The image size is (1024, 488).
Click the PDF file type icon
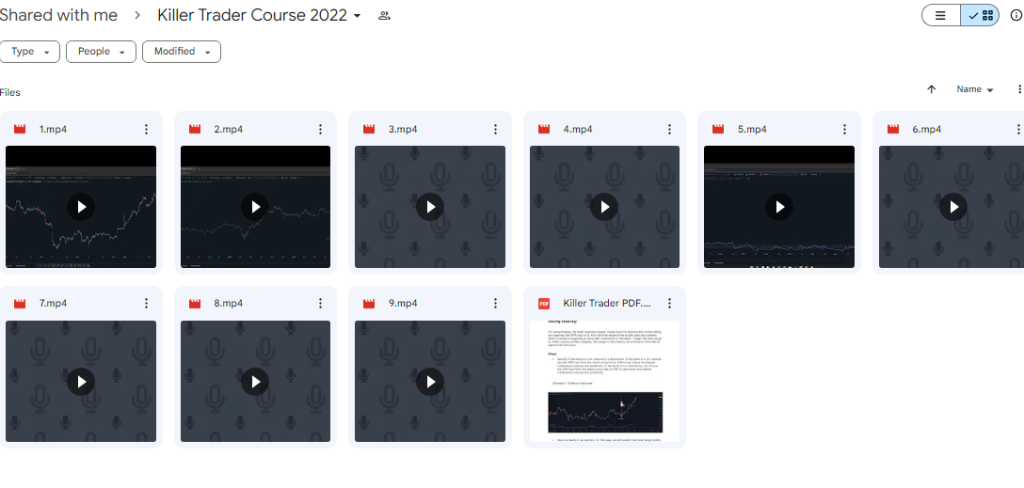[x=544, y=303]
